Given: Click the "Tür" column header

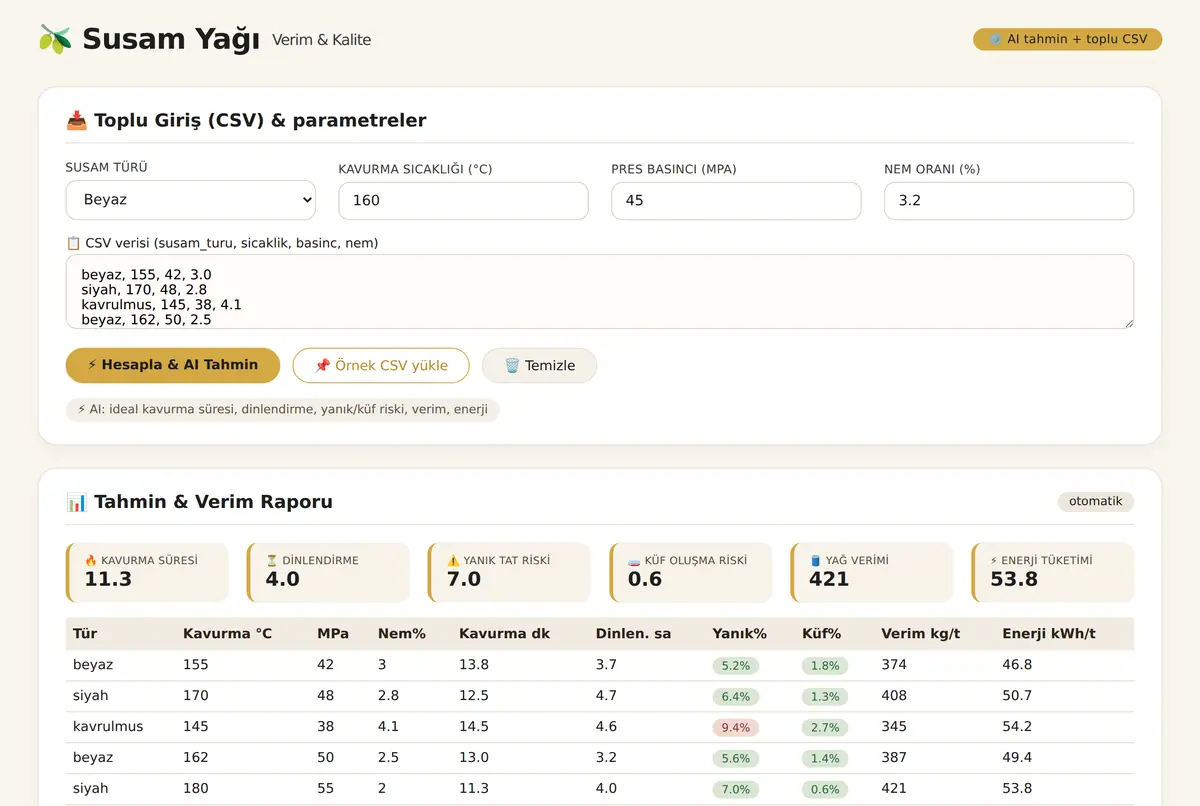Looking at the screenshot, I should tap(85, 634).
